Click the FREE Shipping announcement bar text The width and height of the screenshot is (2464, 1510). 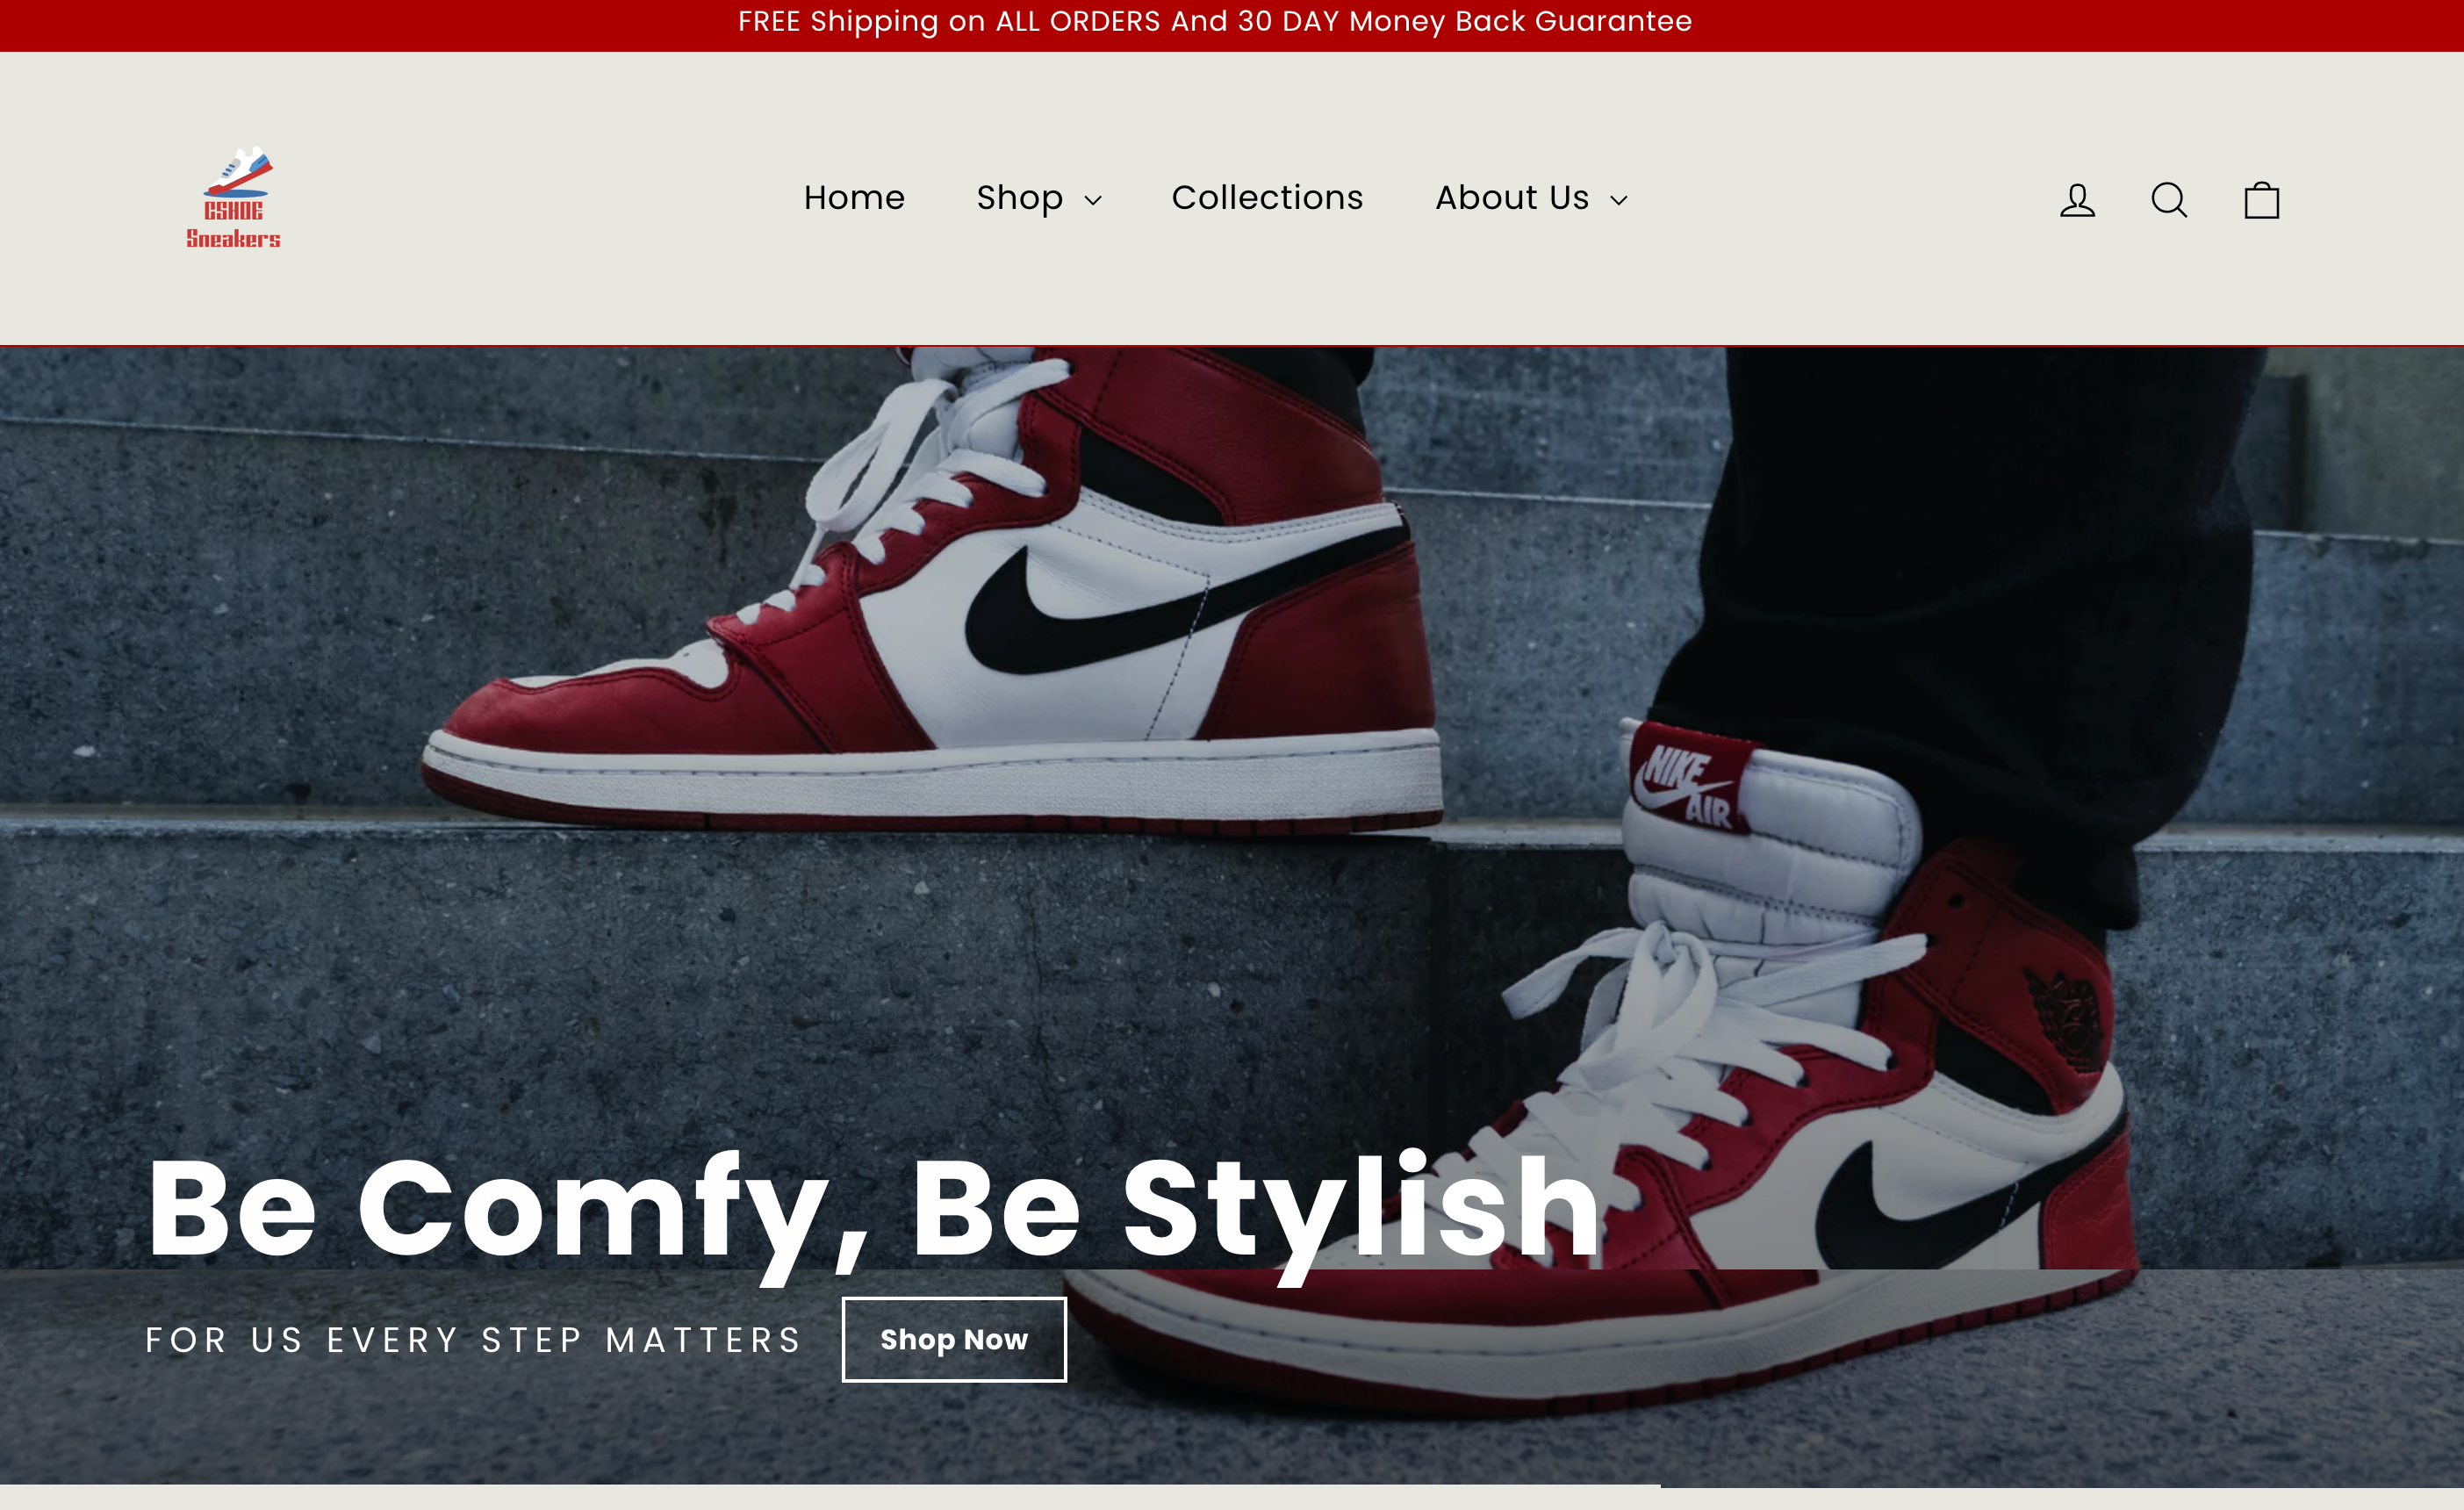click(x=1215, y=22)
